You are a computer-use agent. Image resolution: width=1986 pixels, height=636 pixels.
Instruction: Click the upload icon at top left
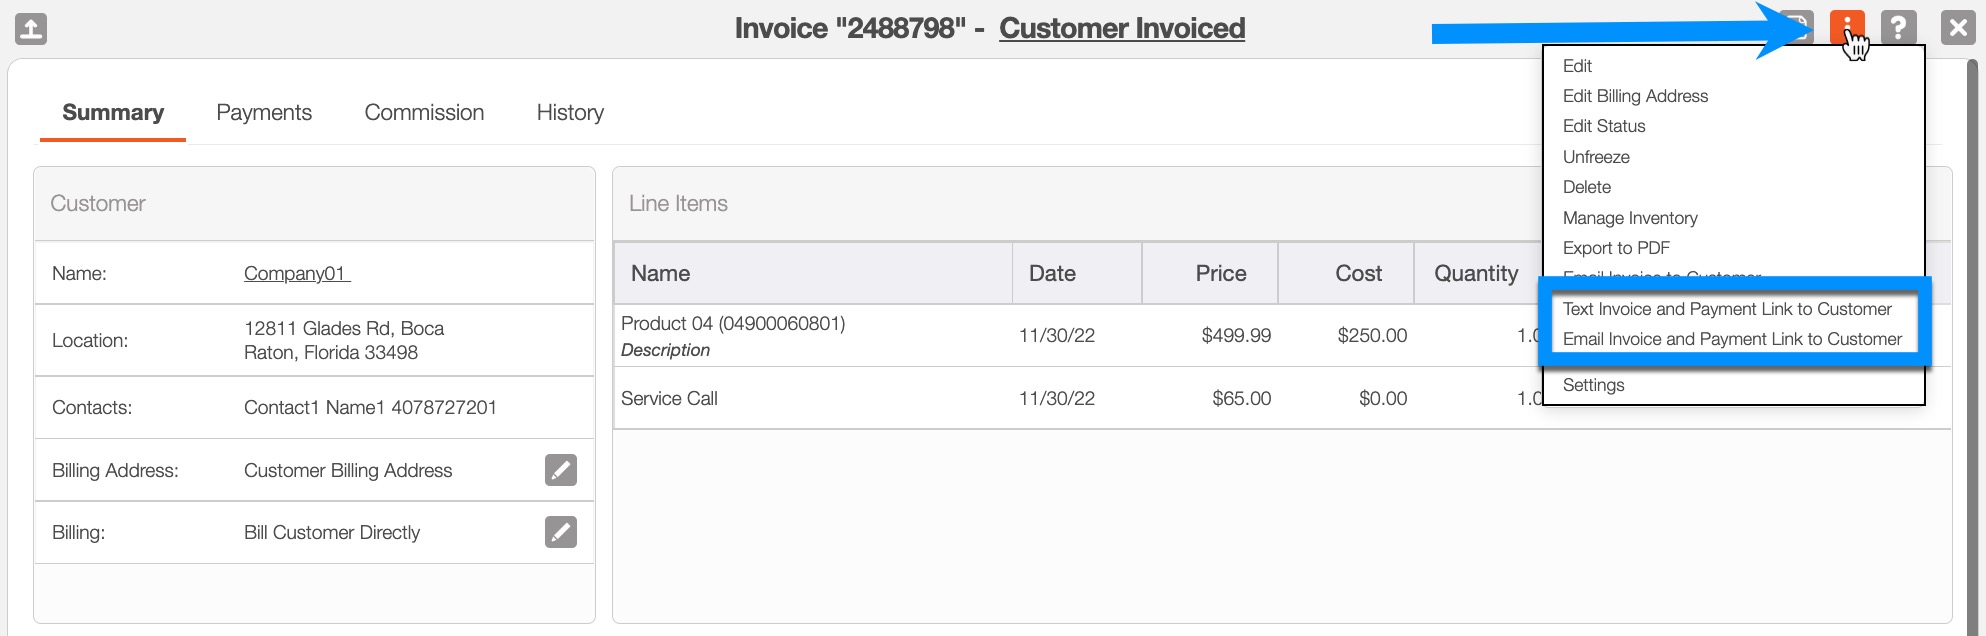[31, 29]
